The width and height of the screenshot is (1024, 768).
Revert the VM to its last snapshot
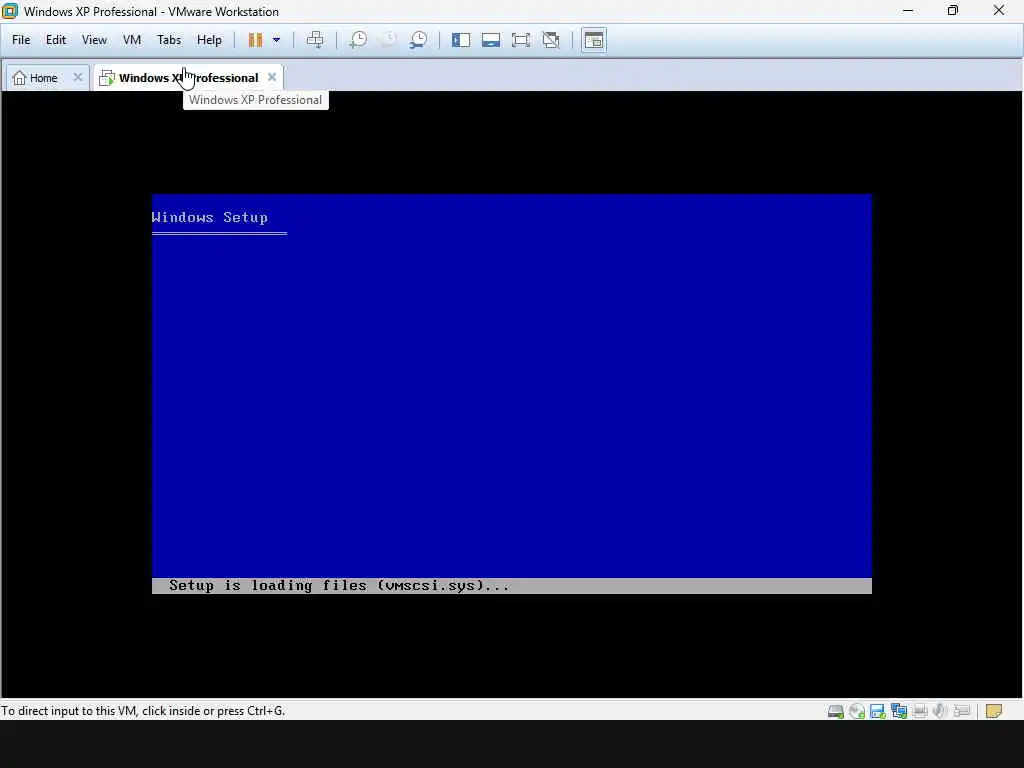pos(388,40)
